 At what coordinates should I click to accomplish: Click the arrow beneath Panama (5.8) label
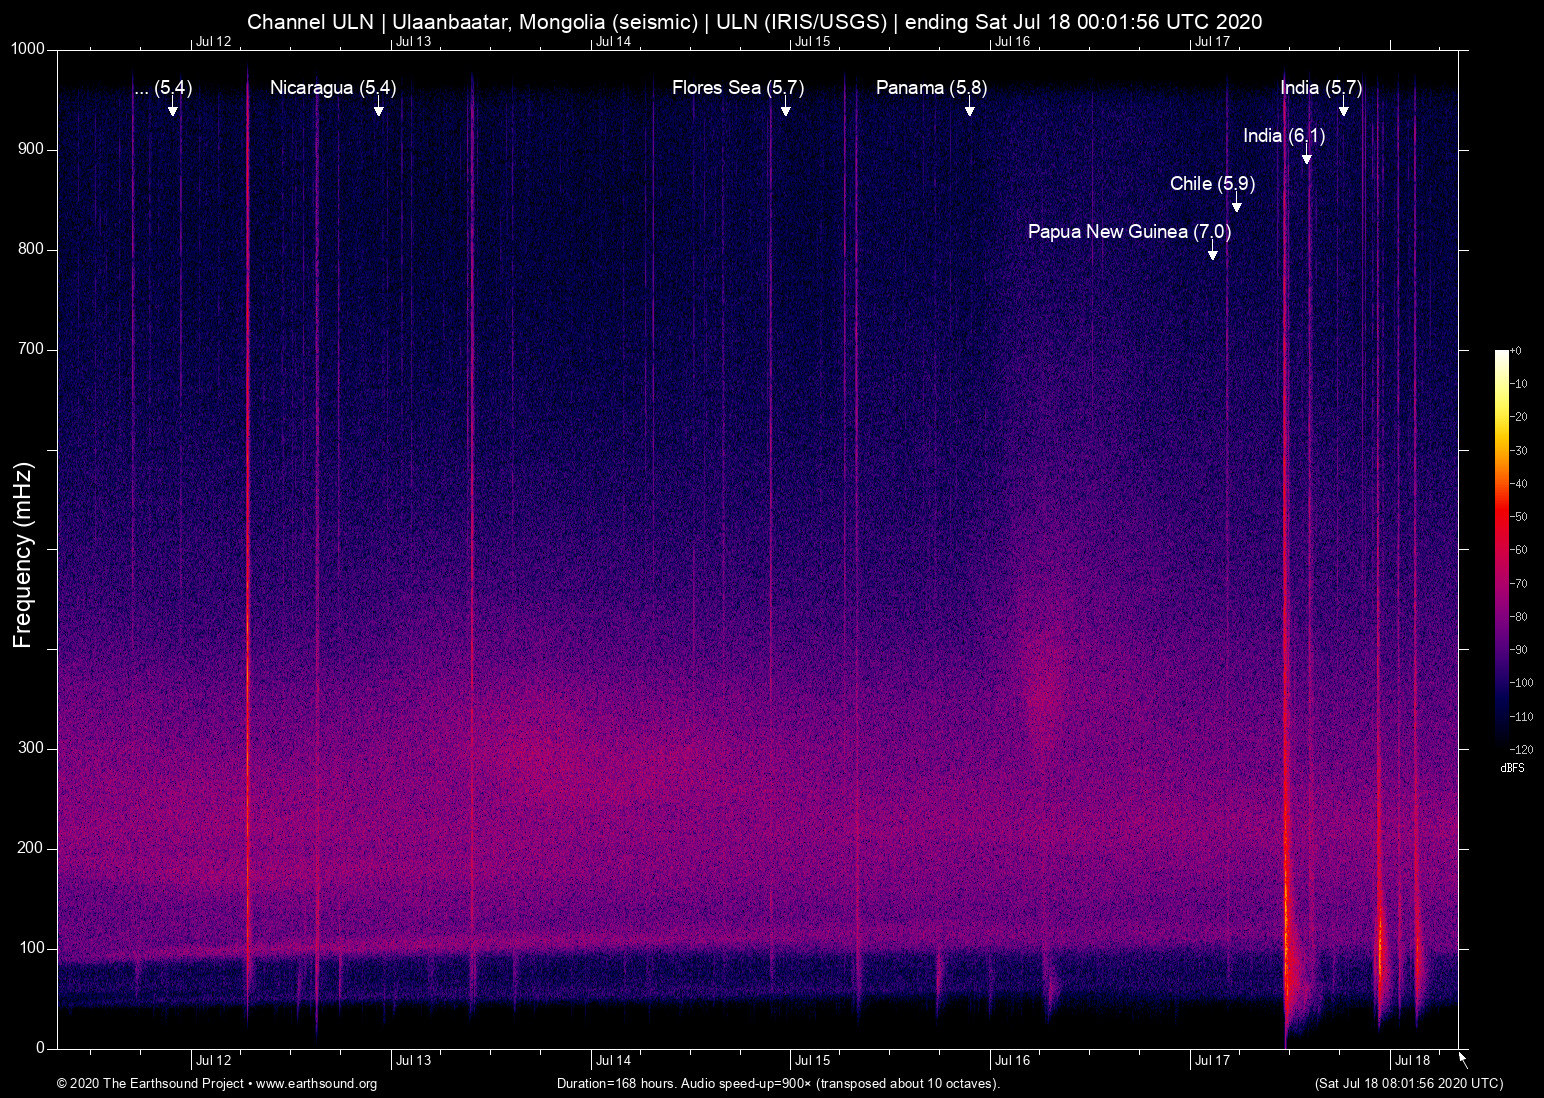pos(969,108)
